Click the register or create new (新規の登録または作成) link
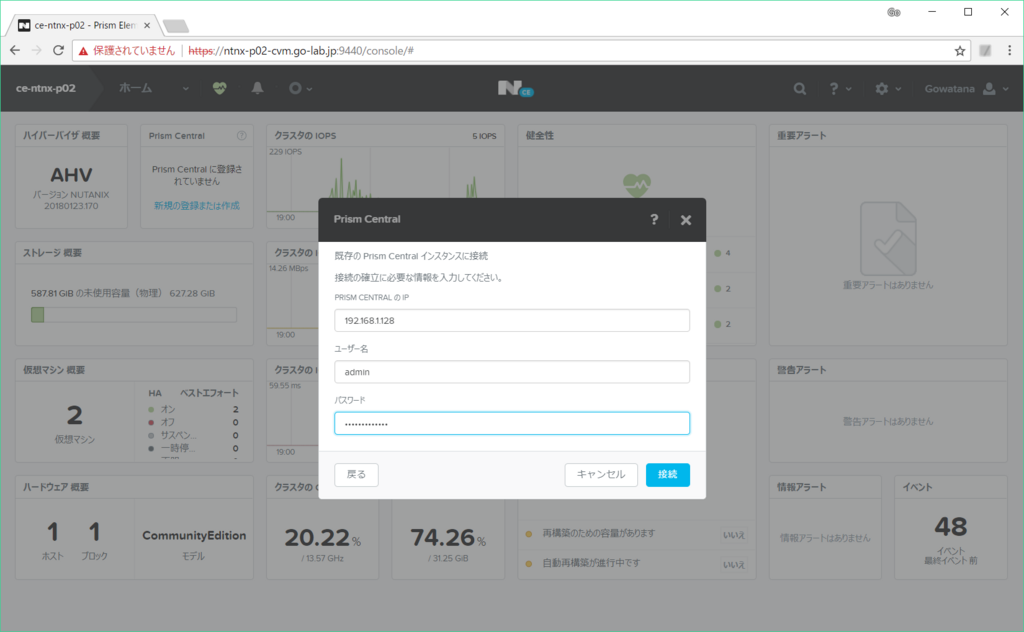This screenshot has width=1024, height=632. click(197, 206)
